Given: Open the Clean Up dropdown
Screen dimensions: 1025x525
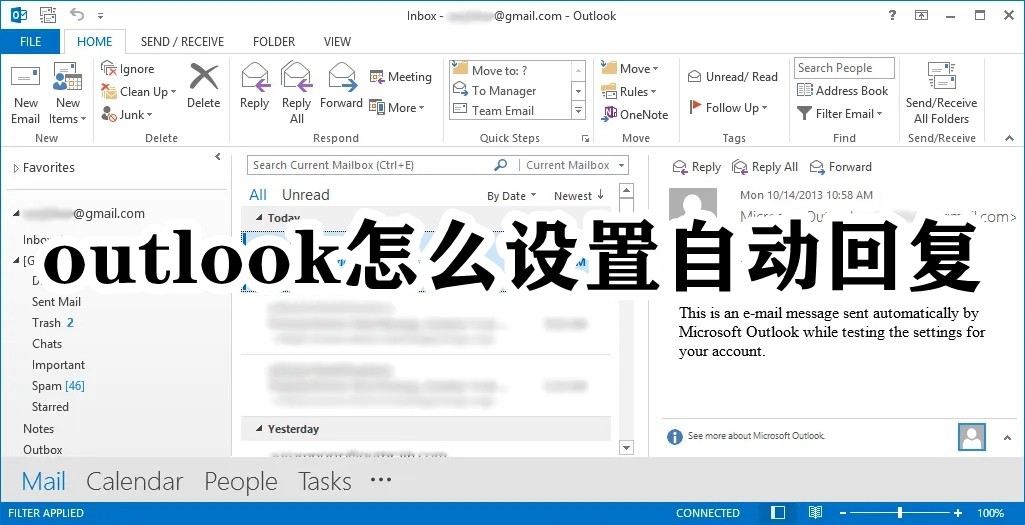Looking at the screenshot, I should pyautogui.click(x=139, y=92).
